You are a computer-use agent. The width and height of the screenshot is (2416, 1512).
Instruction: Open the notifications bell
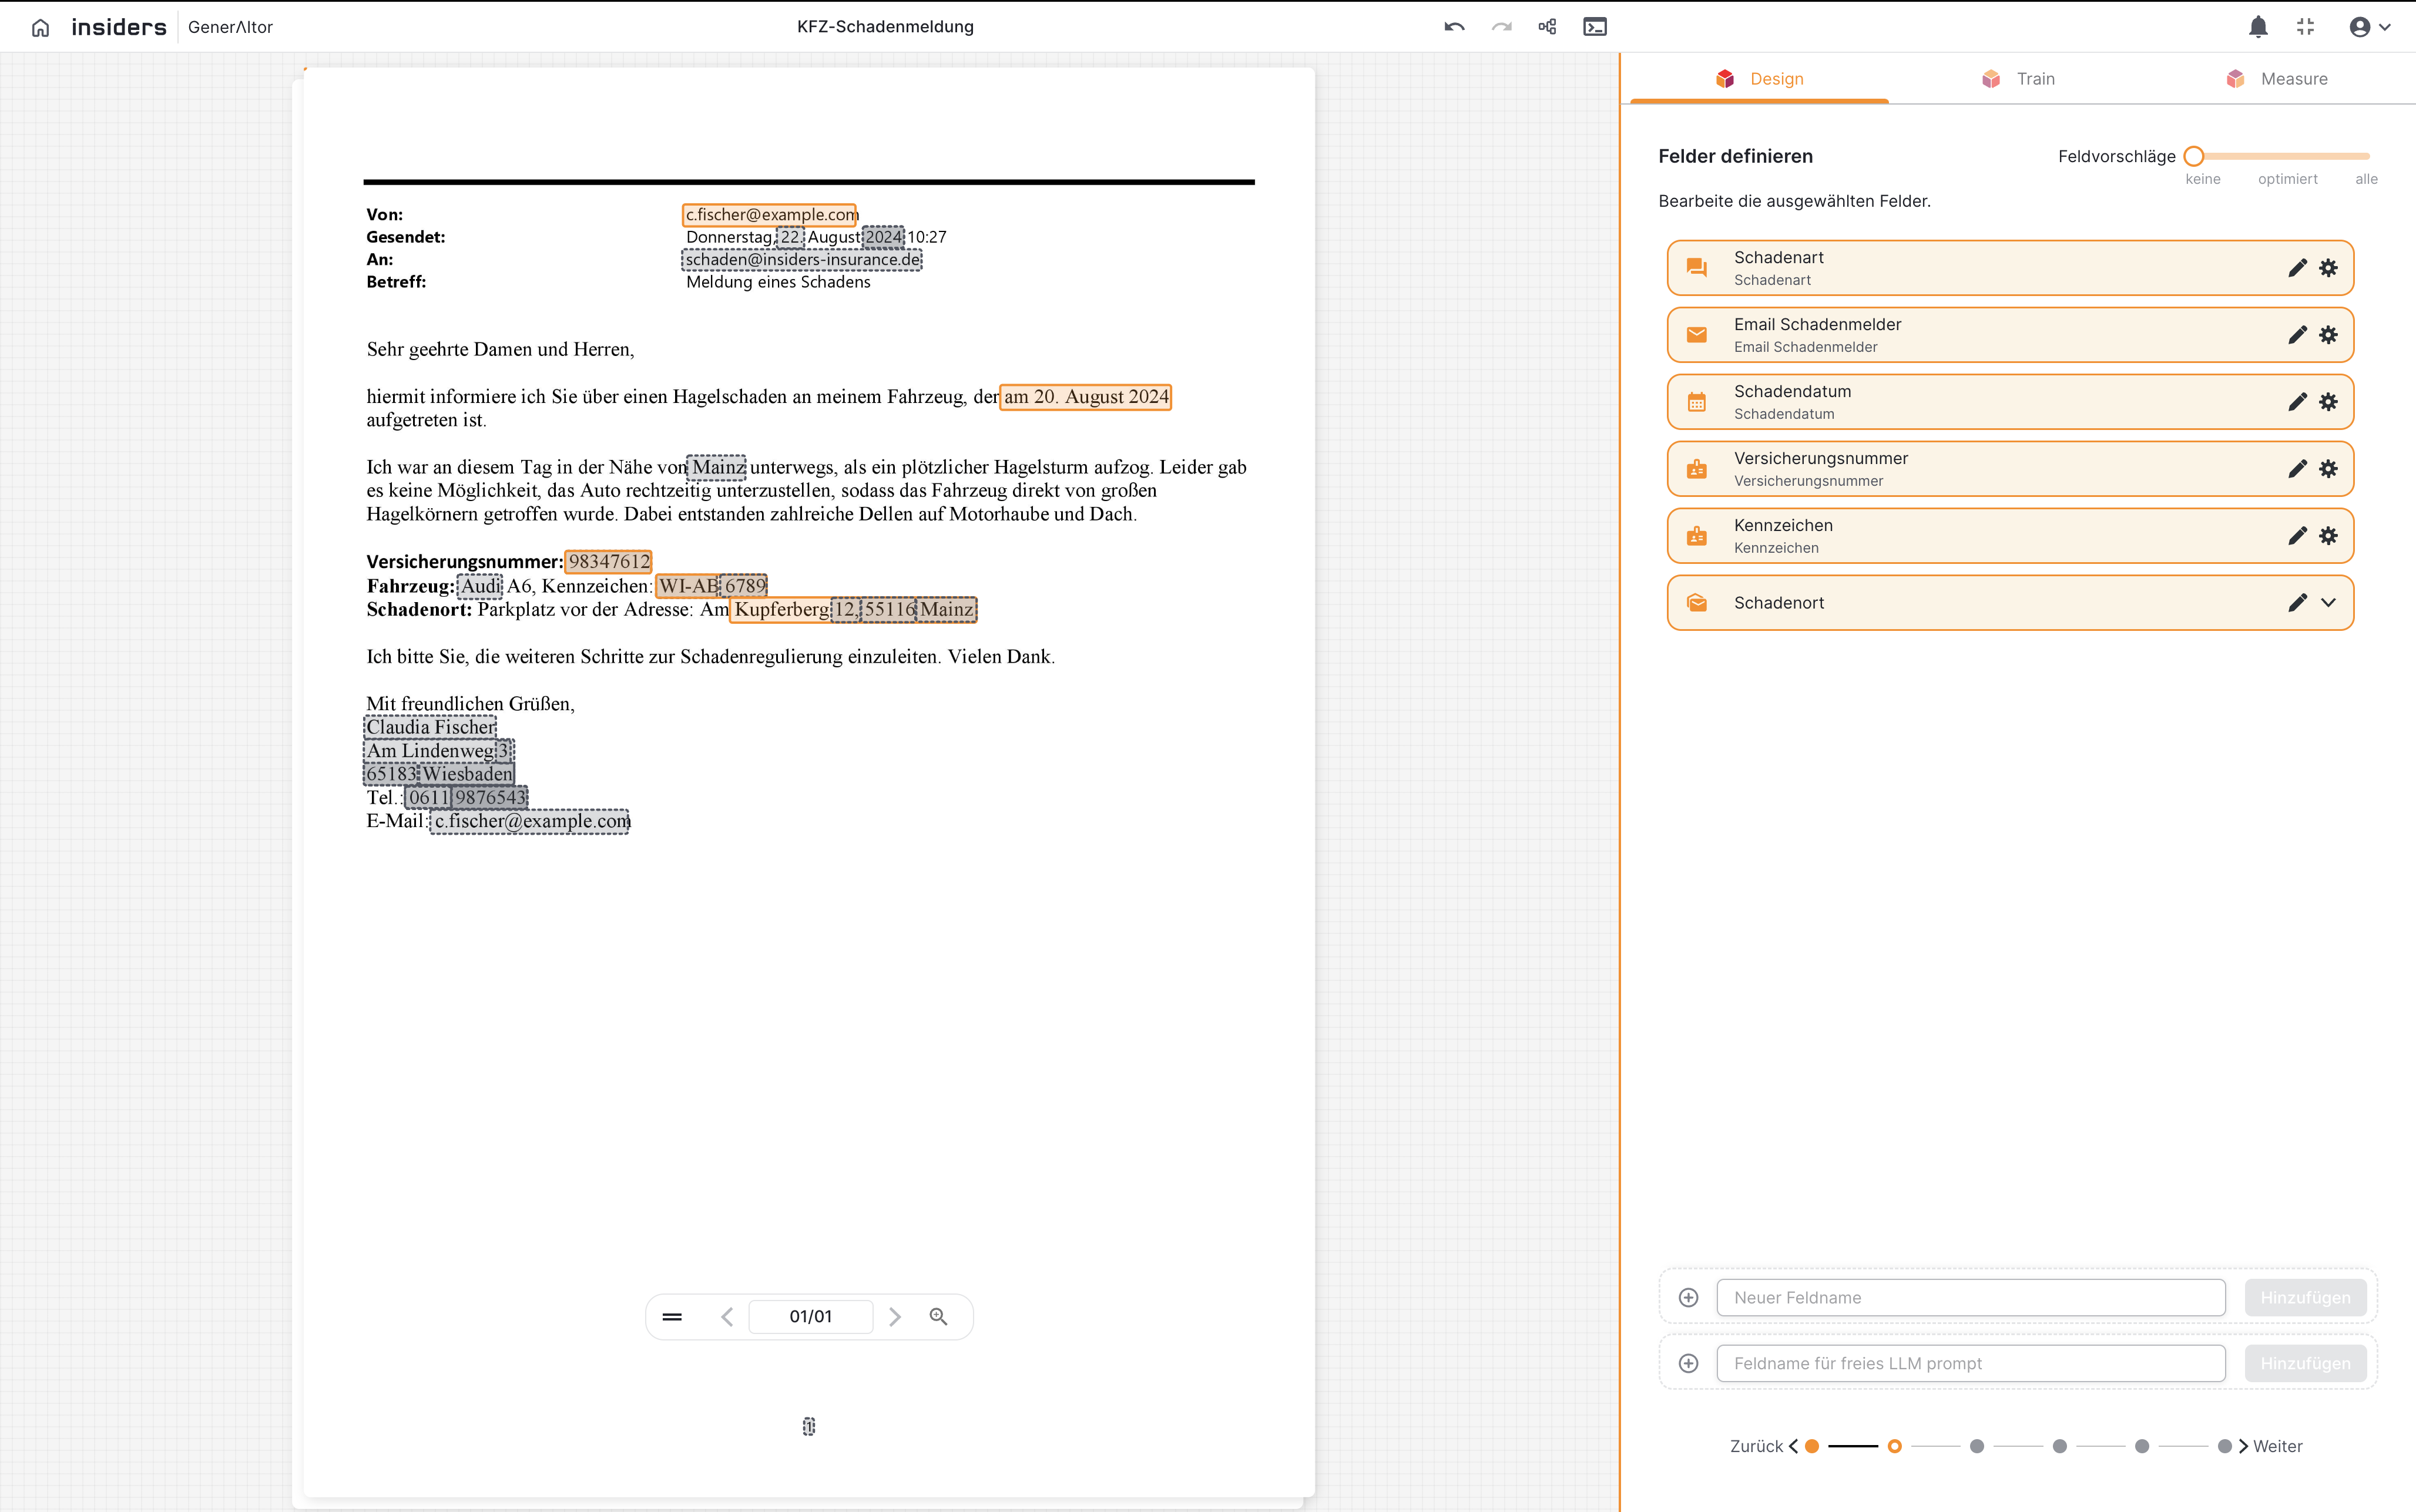pos(2258,27)
